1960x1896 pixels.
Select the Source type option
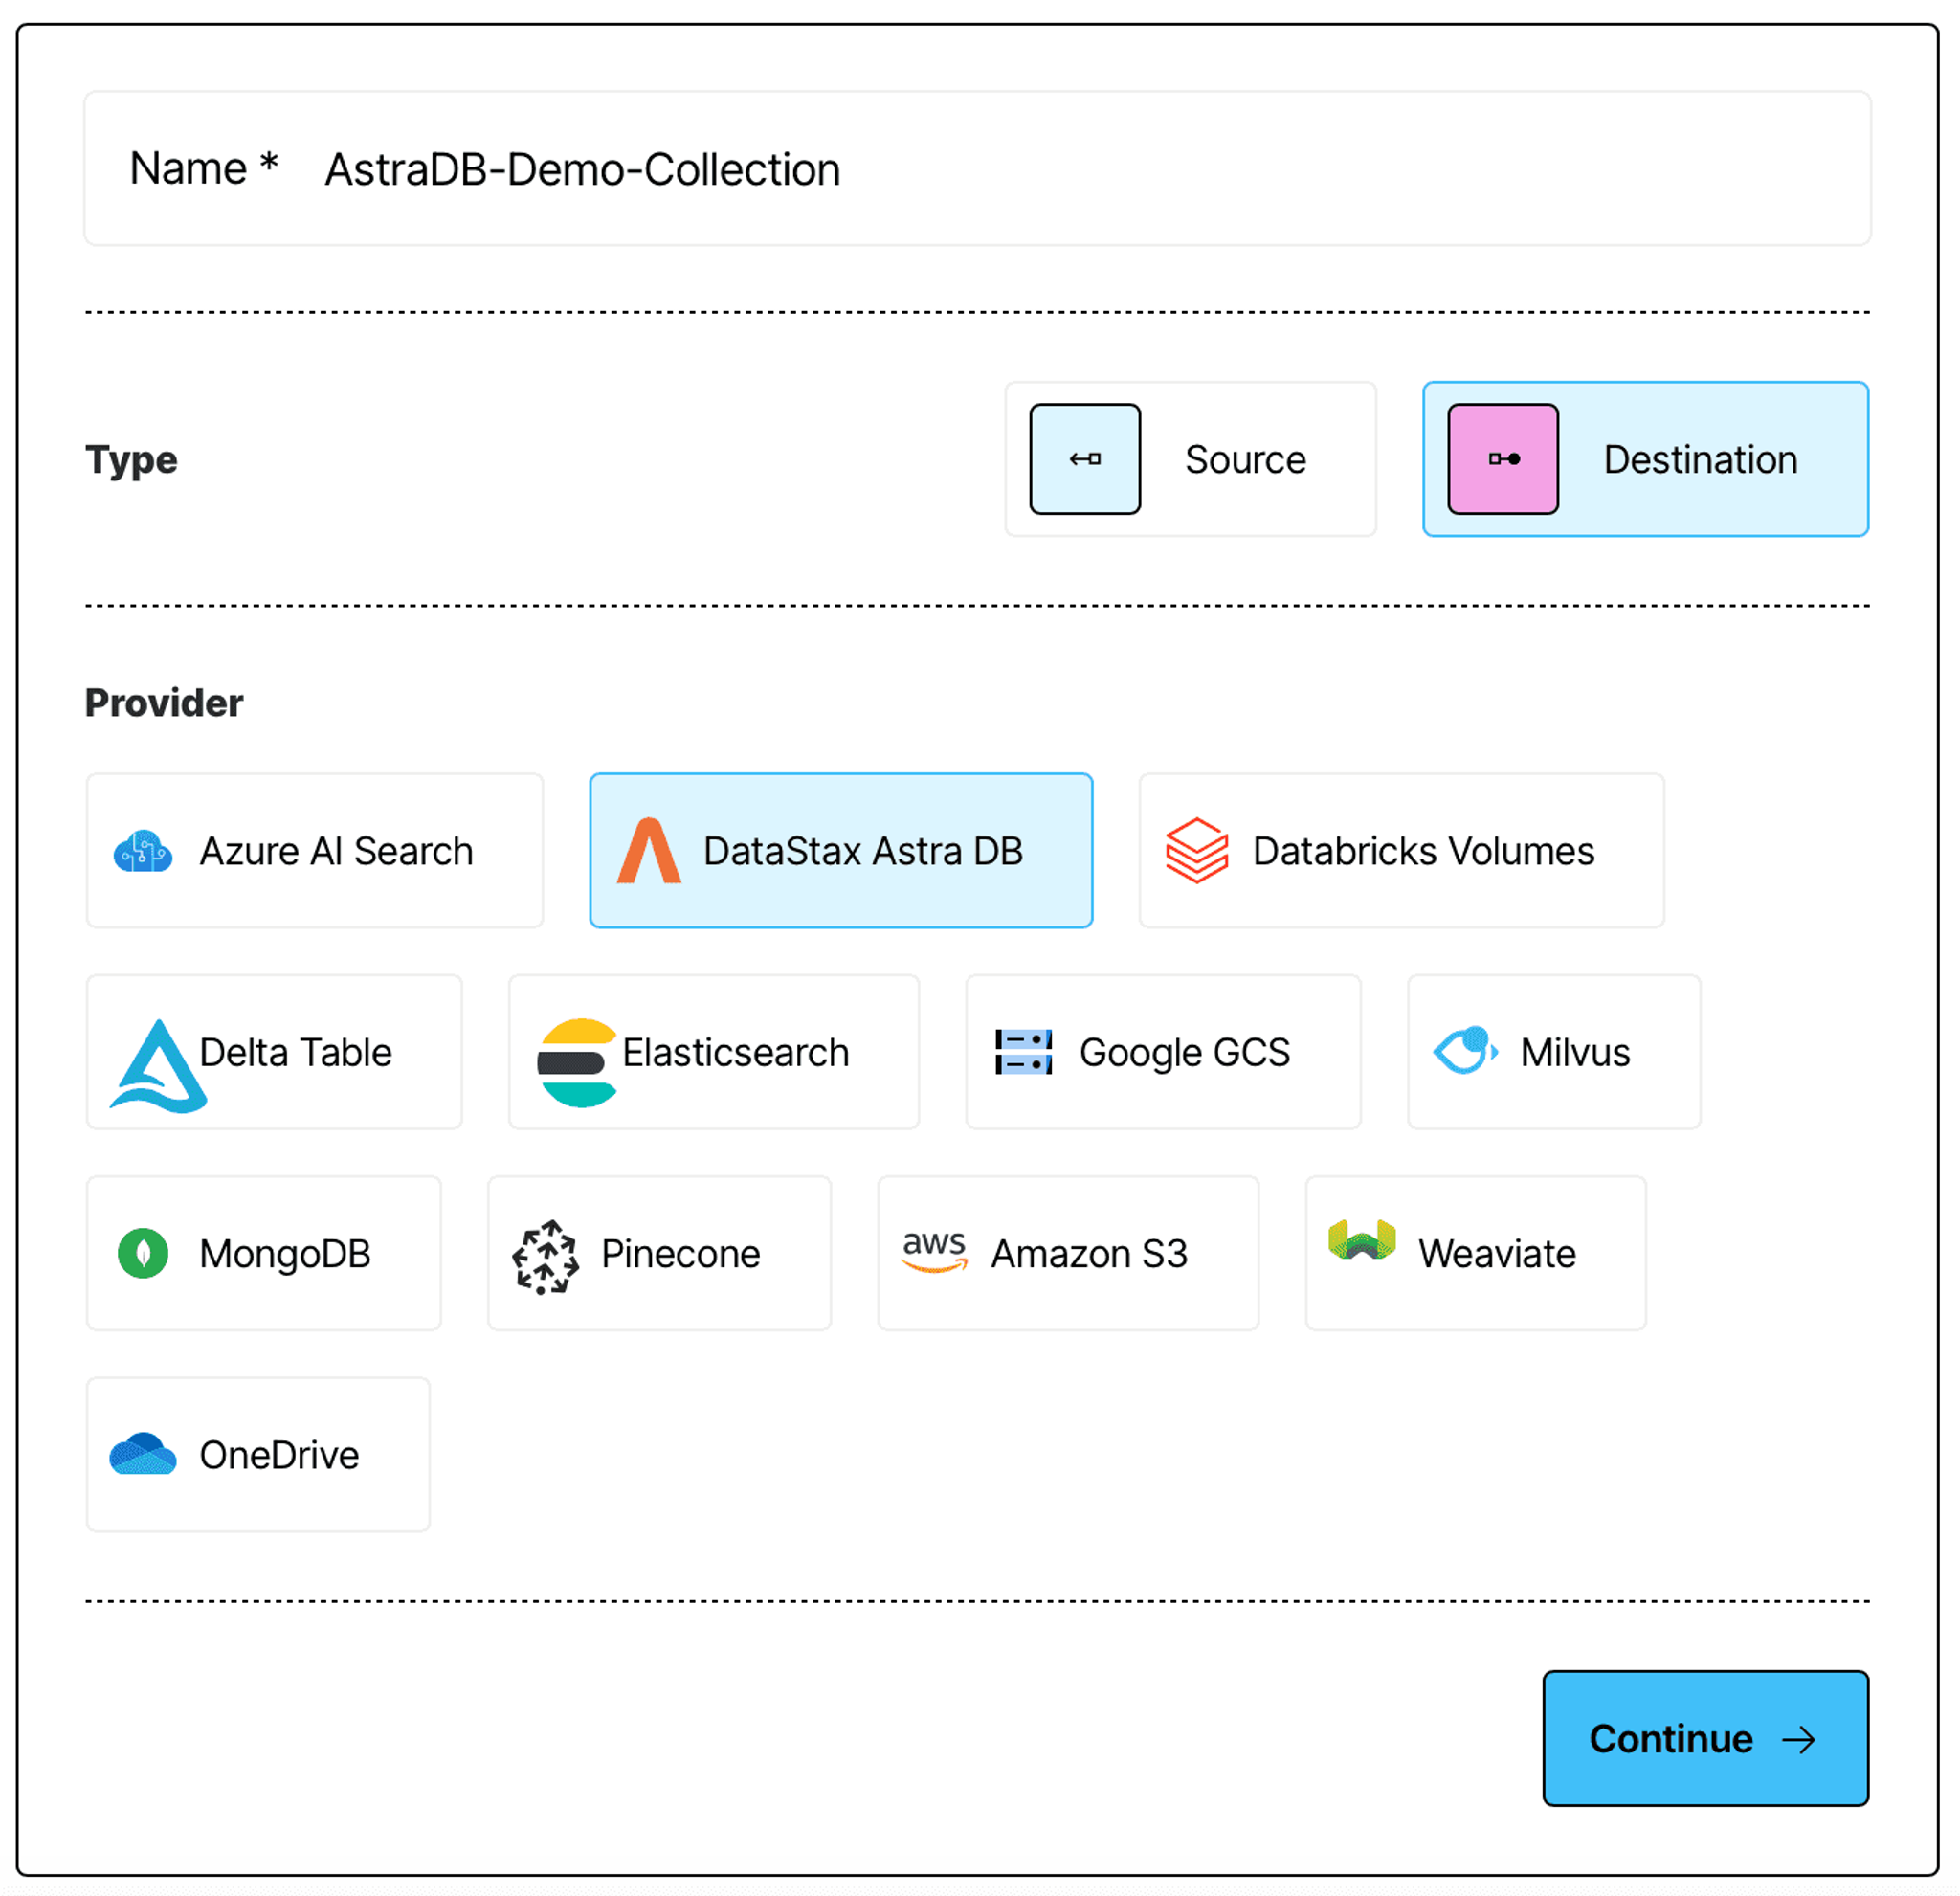(x=1191, y=459)
